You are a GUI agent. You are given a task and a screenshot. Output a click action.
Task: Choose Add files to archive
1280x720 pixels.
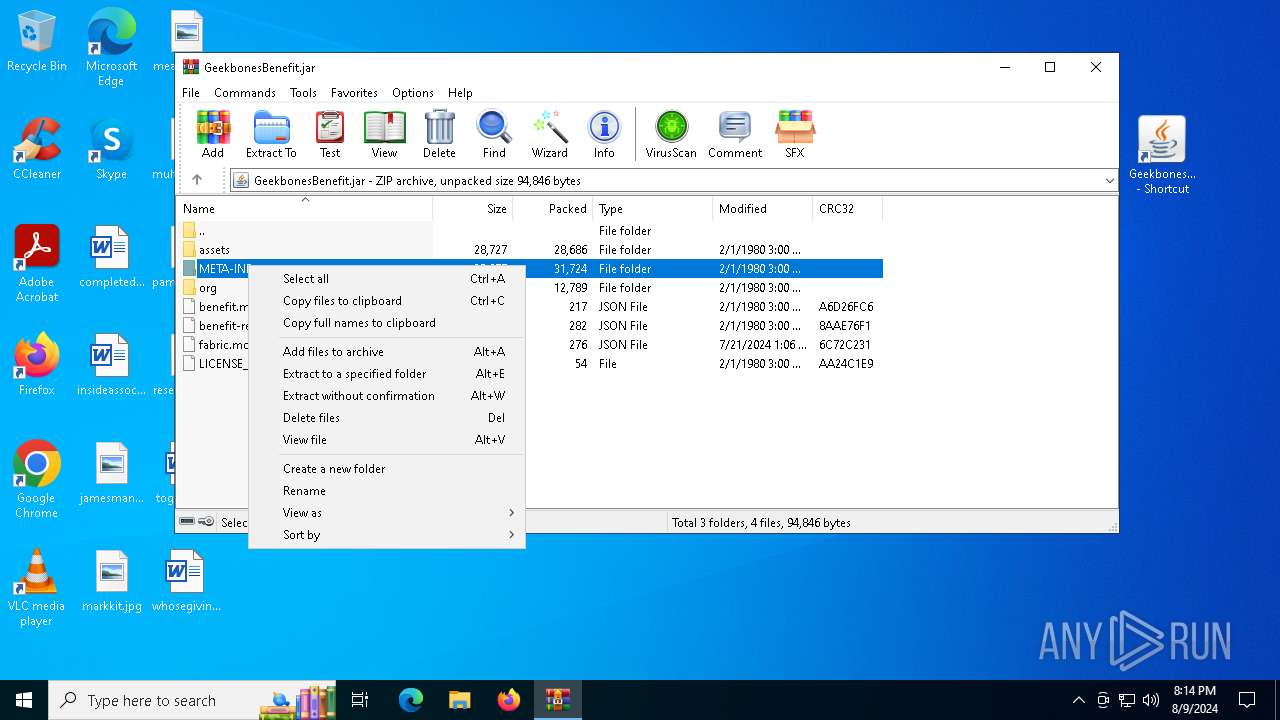[x=387, y=352]
